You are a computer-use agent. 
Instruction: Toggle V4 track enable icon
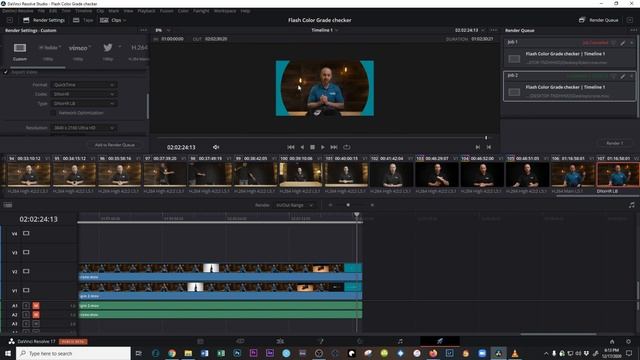(x=26, y=233)
